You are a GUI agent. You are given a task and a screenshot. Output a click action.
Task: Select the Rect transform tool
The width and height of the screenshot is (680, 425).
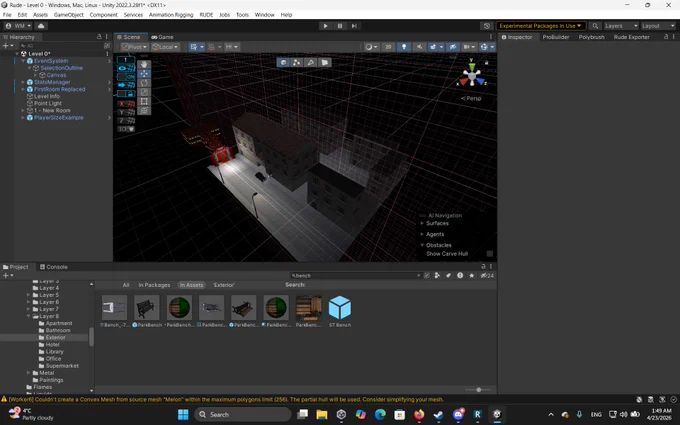coord(144,101)
